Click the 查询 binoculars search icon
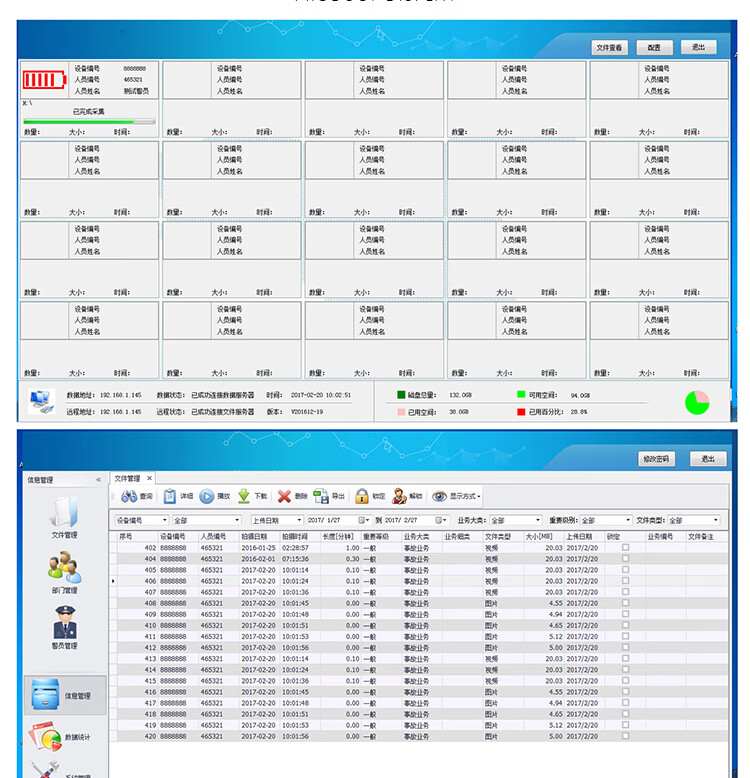Screen dimensions: 750x778 coord(129,496)
